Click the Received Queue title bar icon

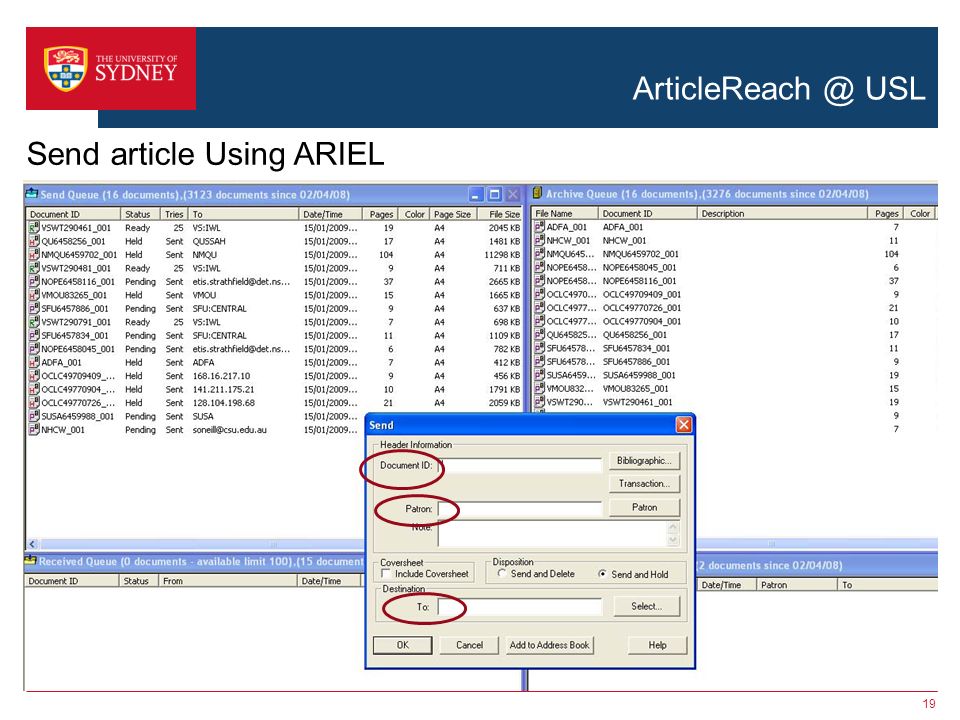pyautogui.click(x=30, y=560)
